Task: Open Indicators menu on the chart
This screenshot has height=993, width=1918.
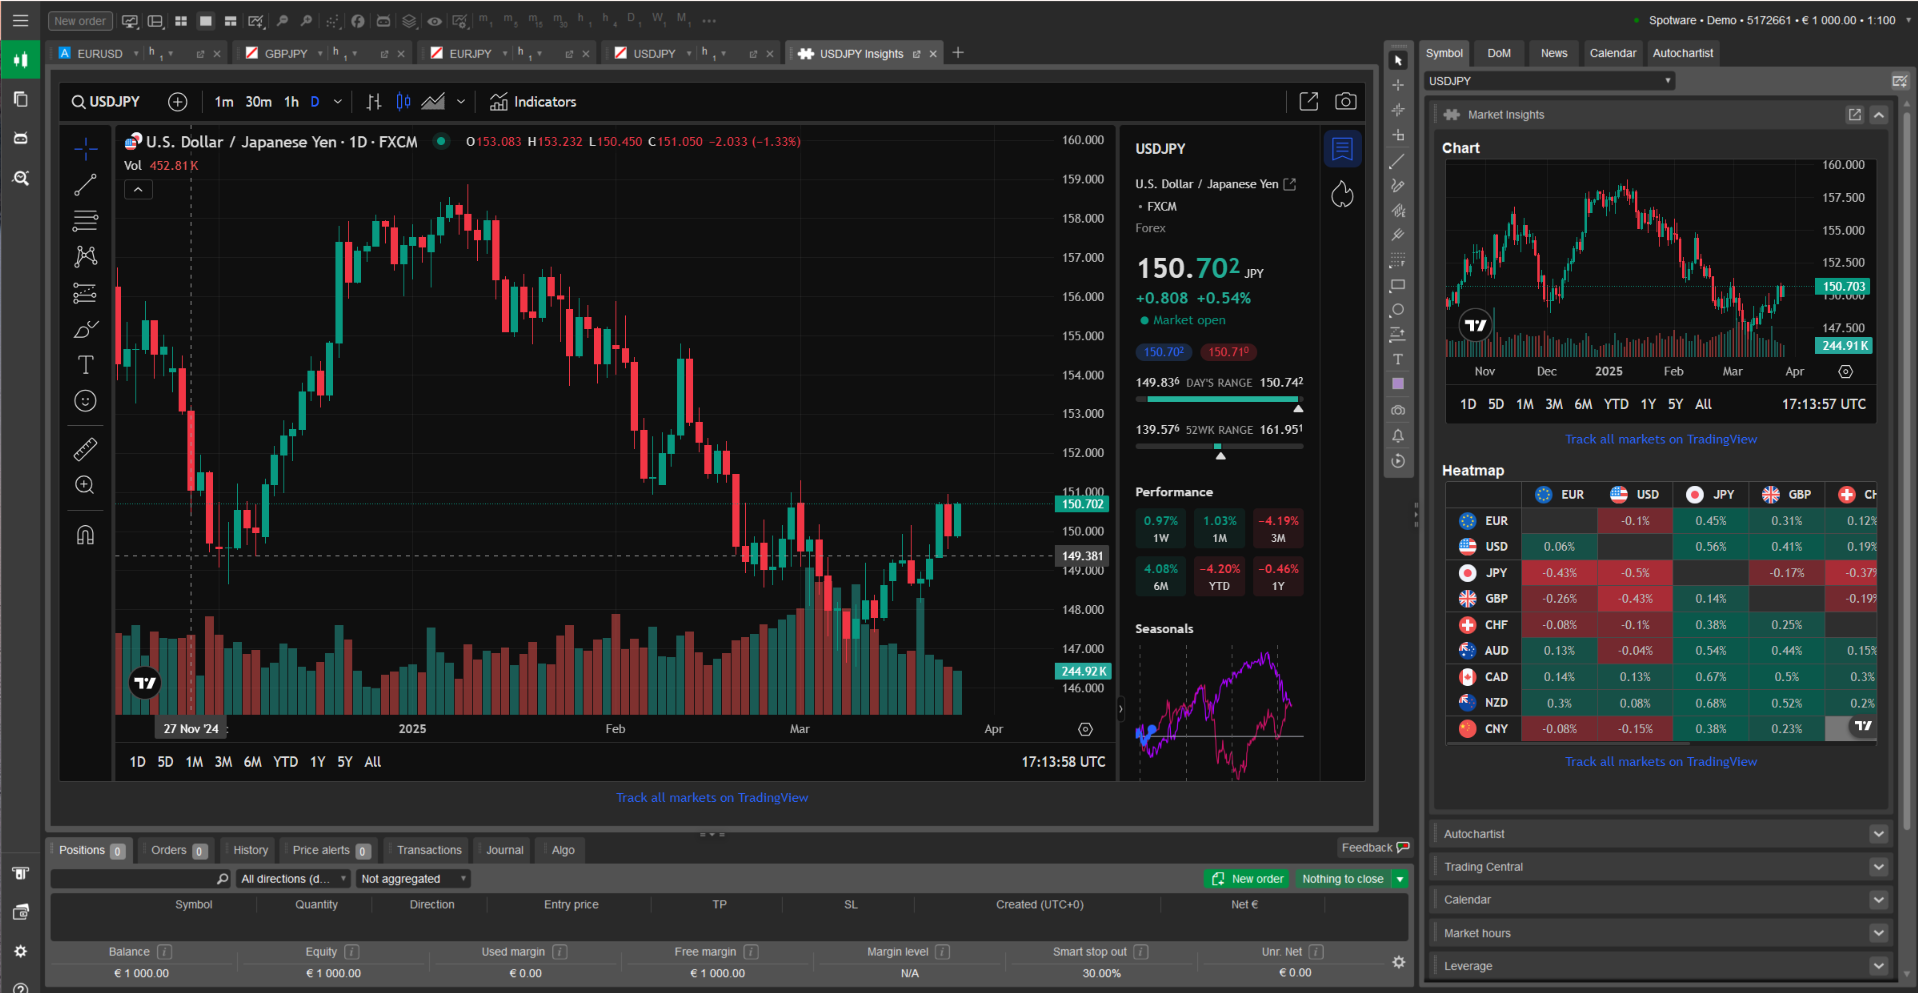Action: point(533,102)
